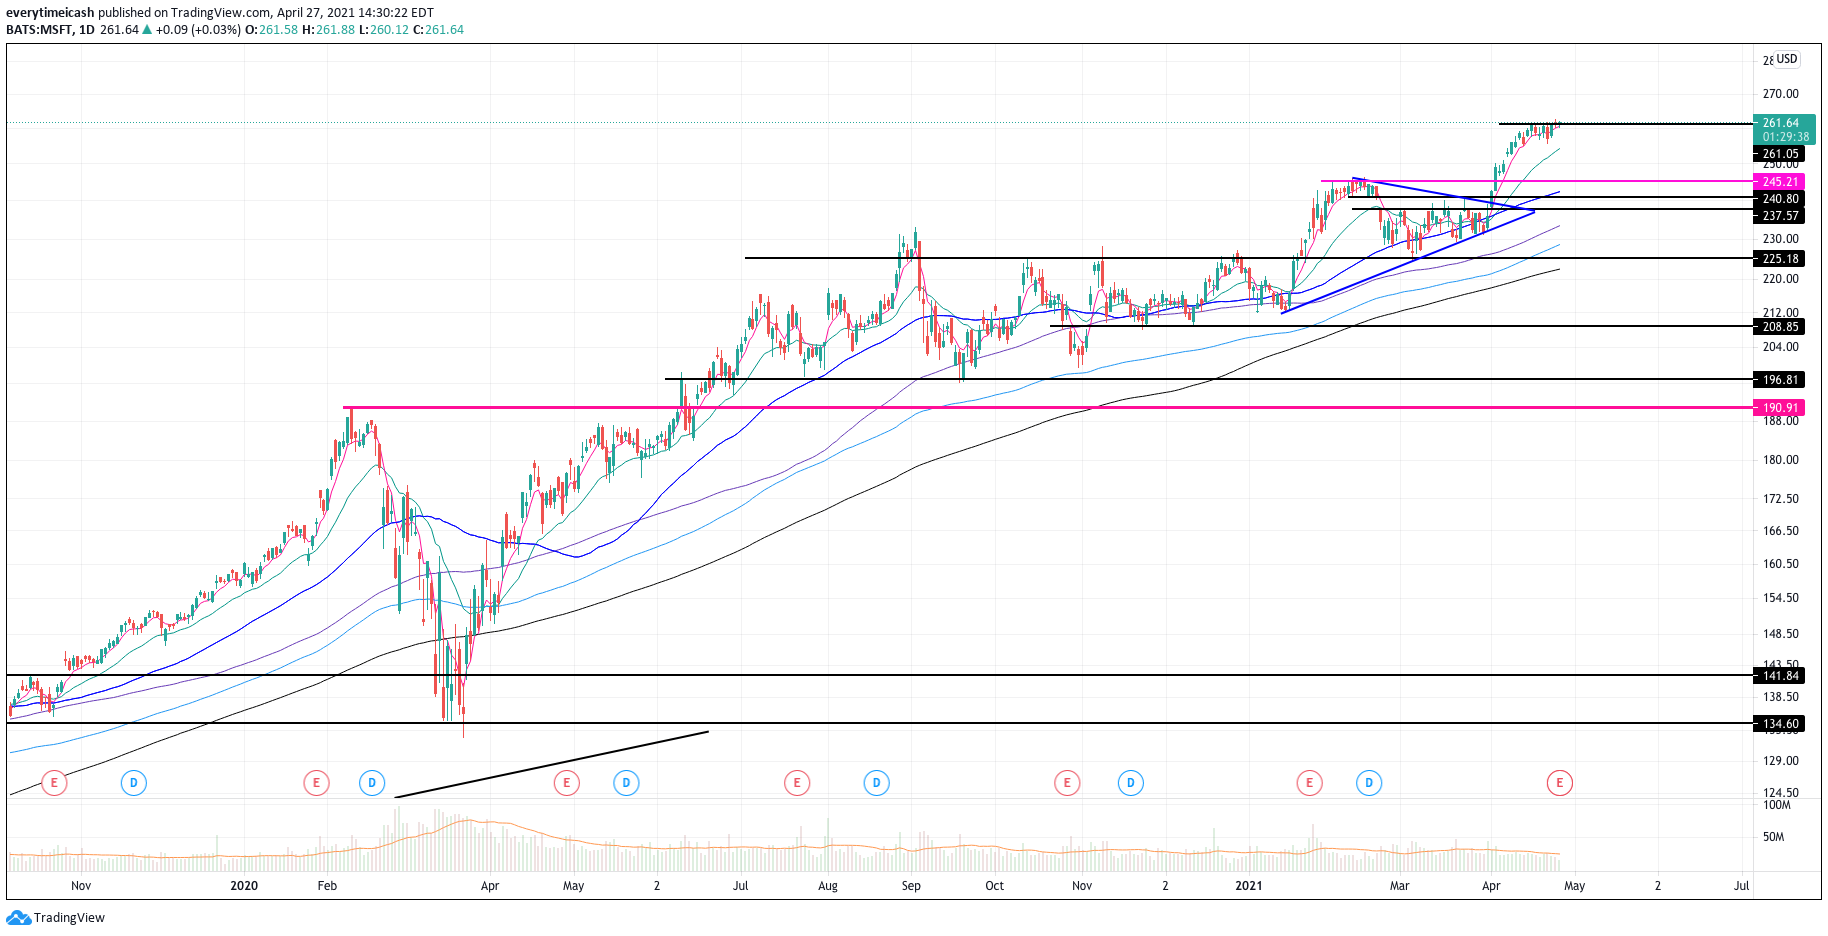Click the 240.80 horizontal line price label
The image size is (1828, 936).
[1780, 199]
